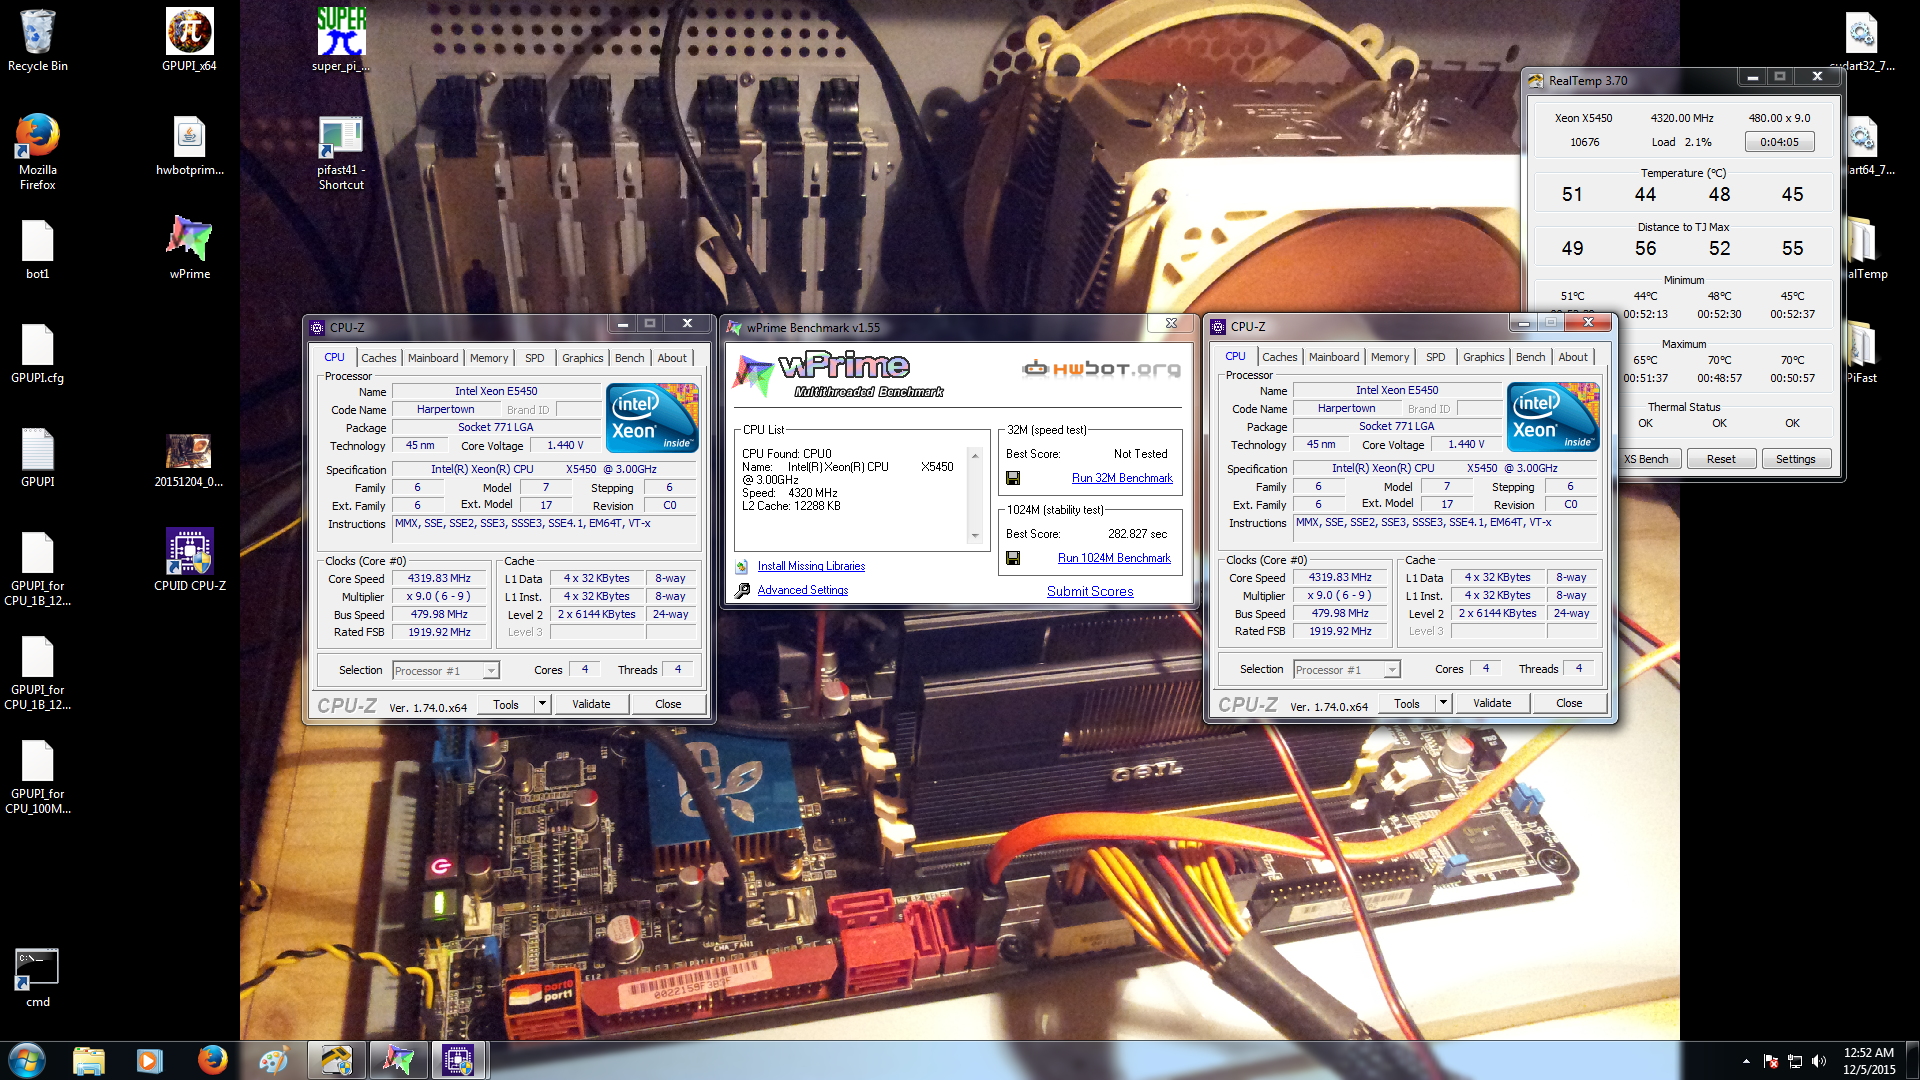
Task: Click down arrow of CPU List scrollbar
Action: pyautogui.click(x=975, y=536)
